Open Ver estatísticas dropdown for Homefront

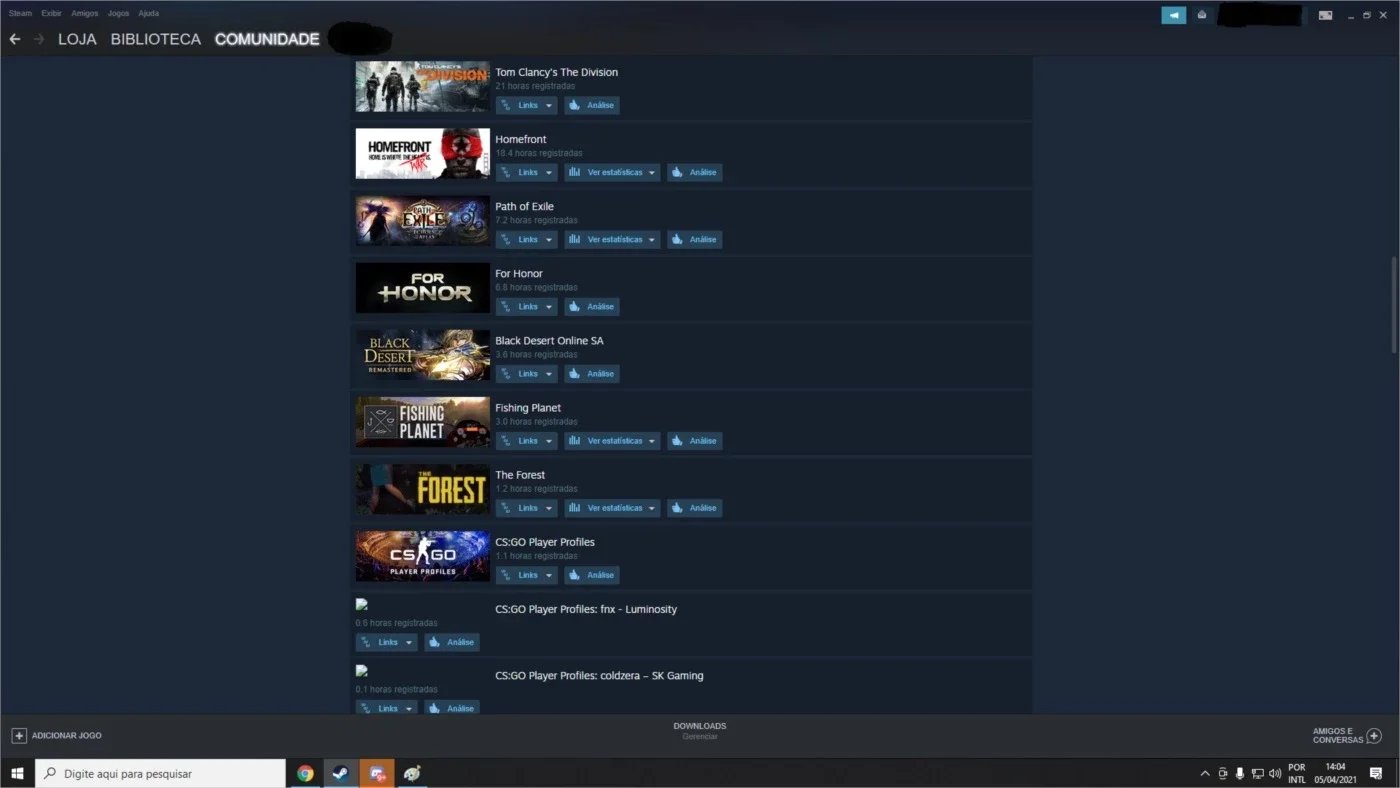(x=612, y=172)
